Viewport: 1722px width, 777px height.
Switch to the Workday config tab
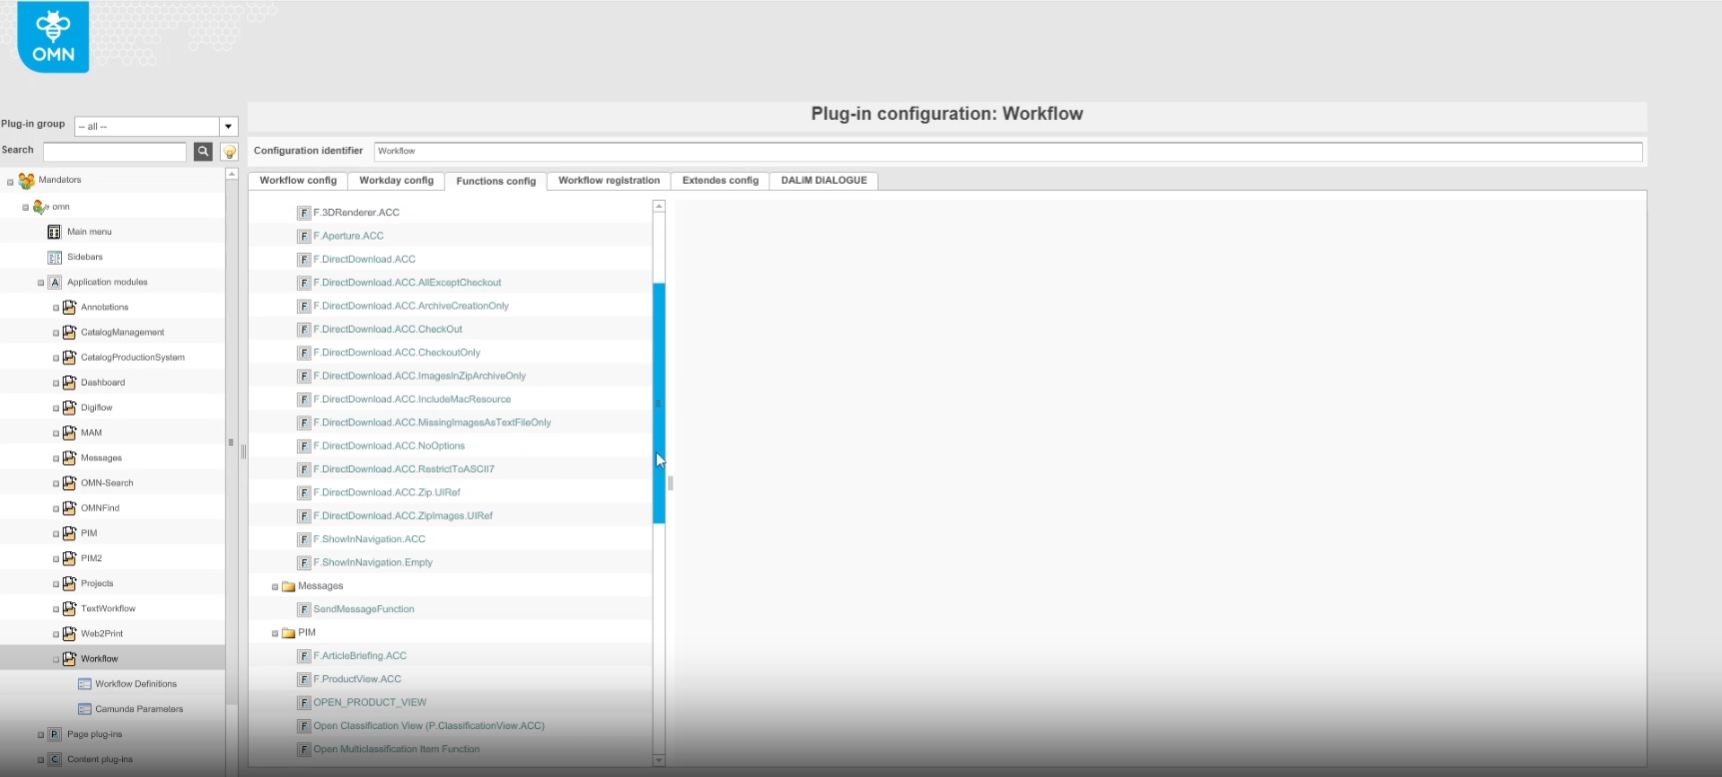click(x=396, y=181)
